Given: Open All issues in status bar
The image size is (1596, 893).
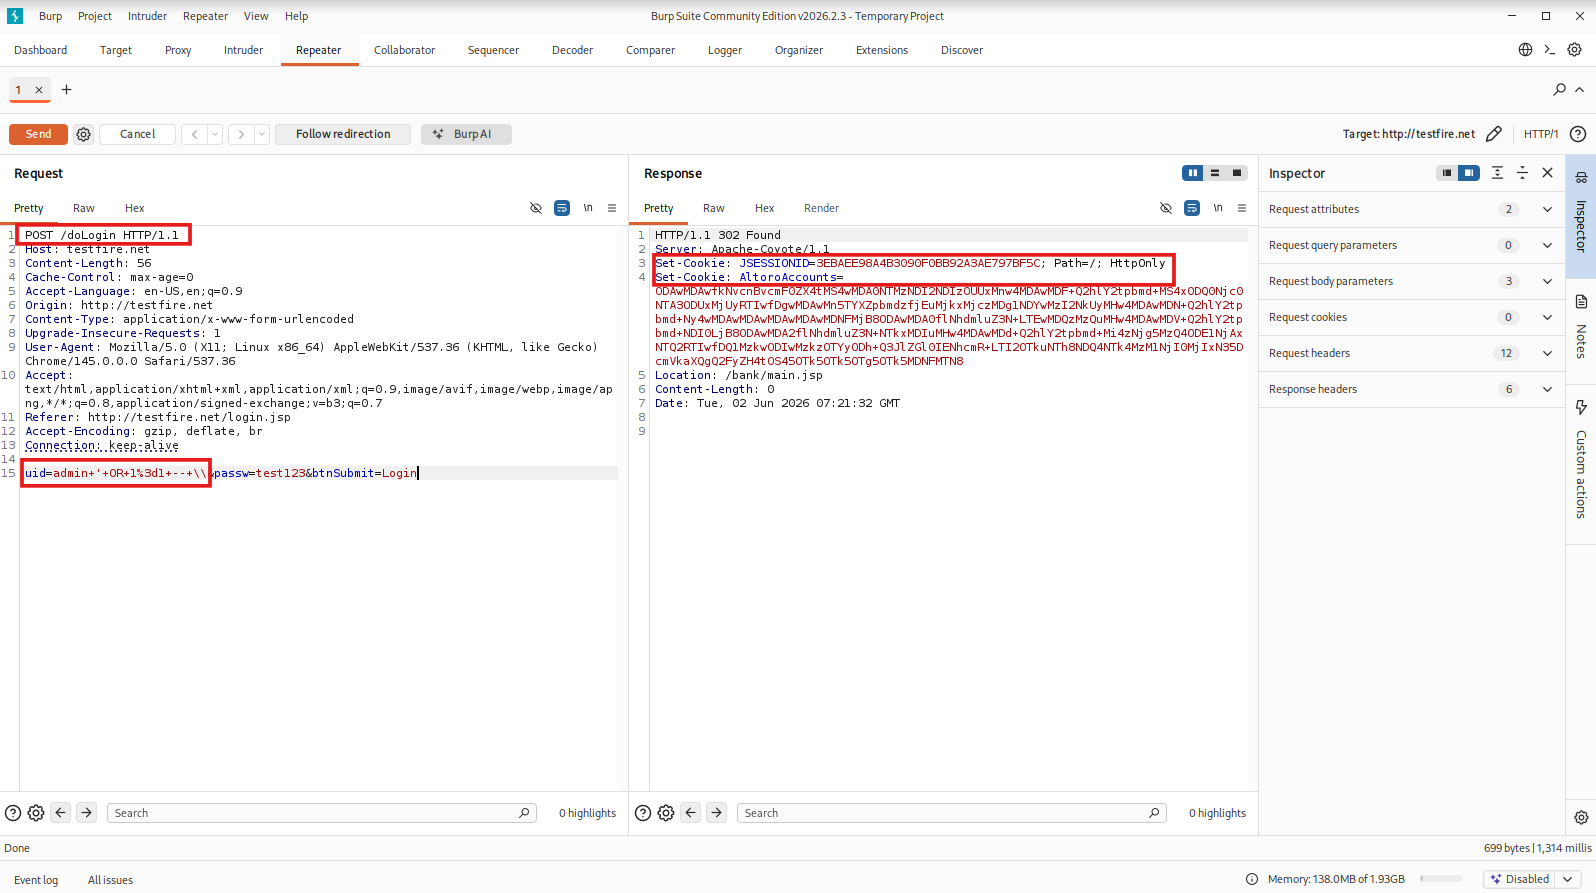Looking at the screenshot, I should tap(110, 880).
